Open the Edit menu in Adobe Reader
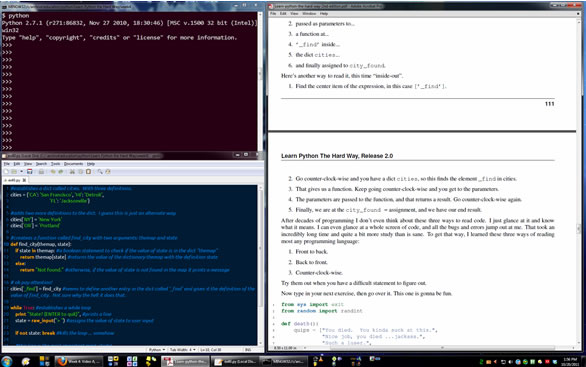Viewport: 586px width, 367px height. pos(283,13)
